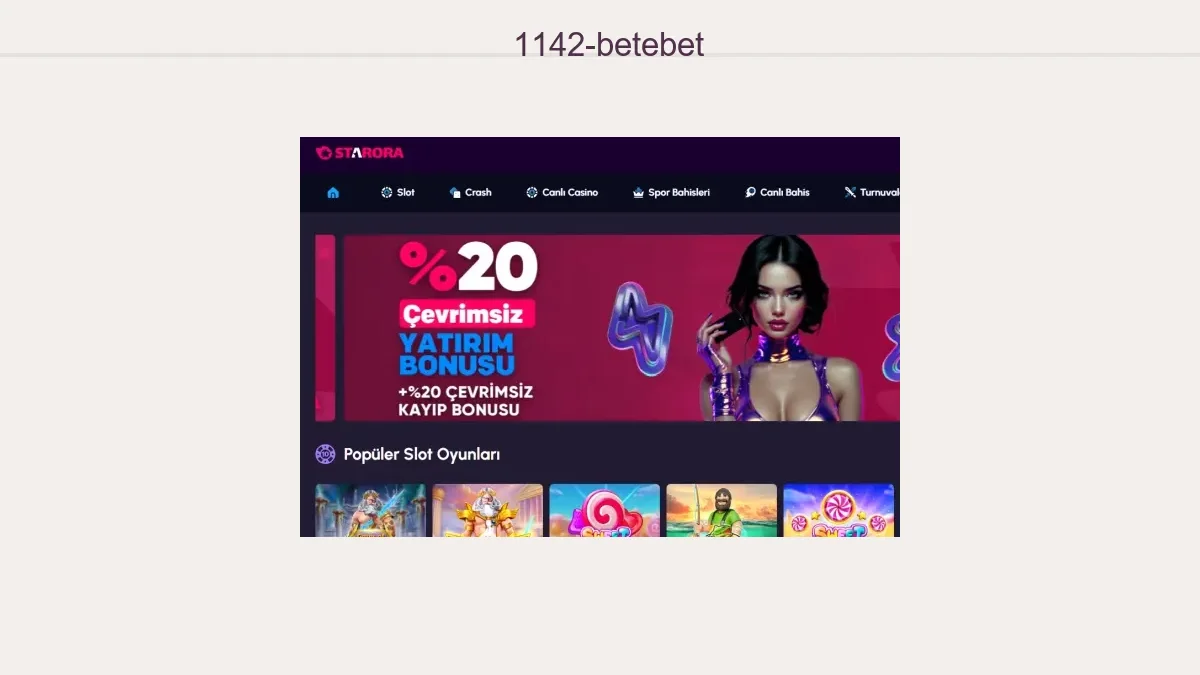The height and width of the screenshot is (675, 1200).
Task: Click the Turnuva crossed-swords icon
Action: point(850,192)
